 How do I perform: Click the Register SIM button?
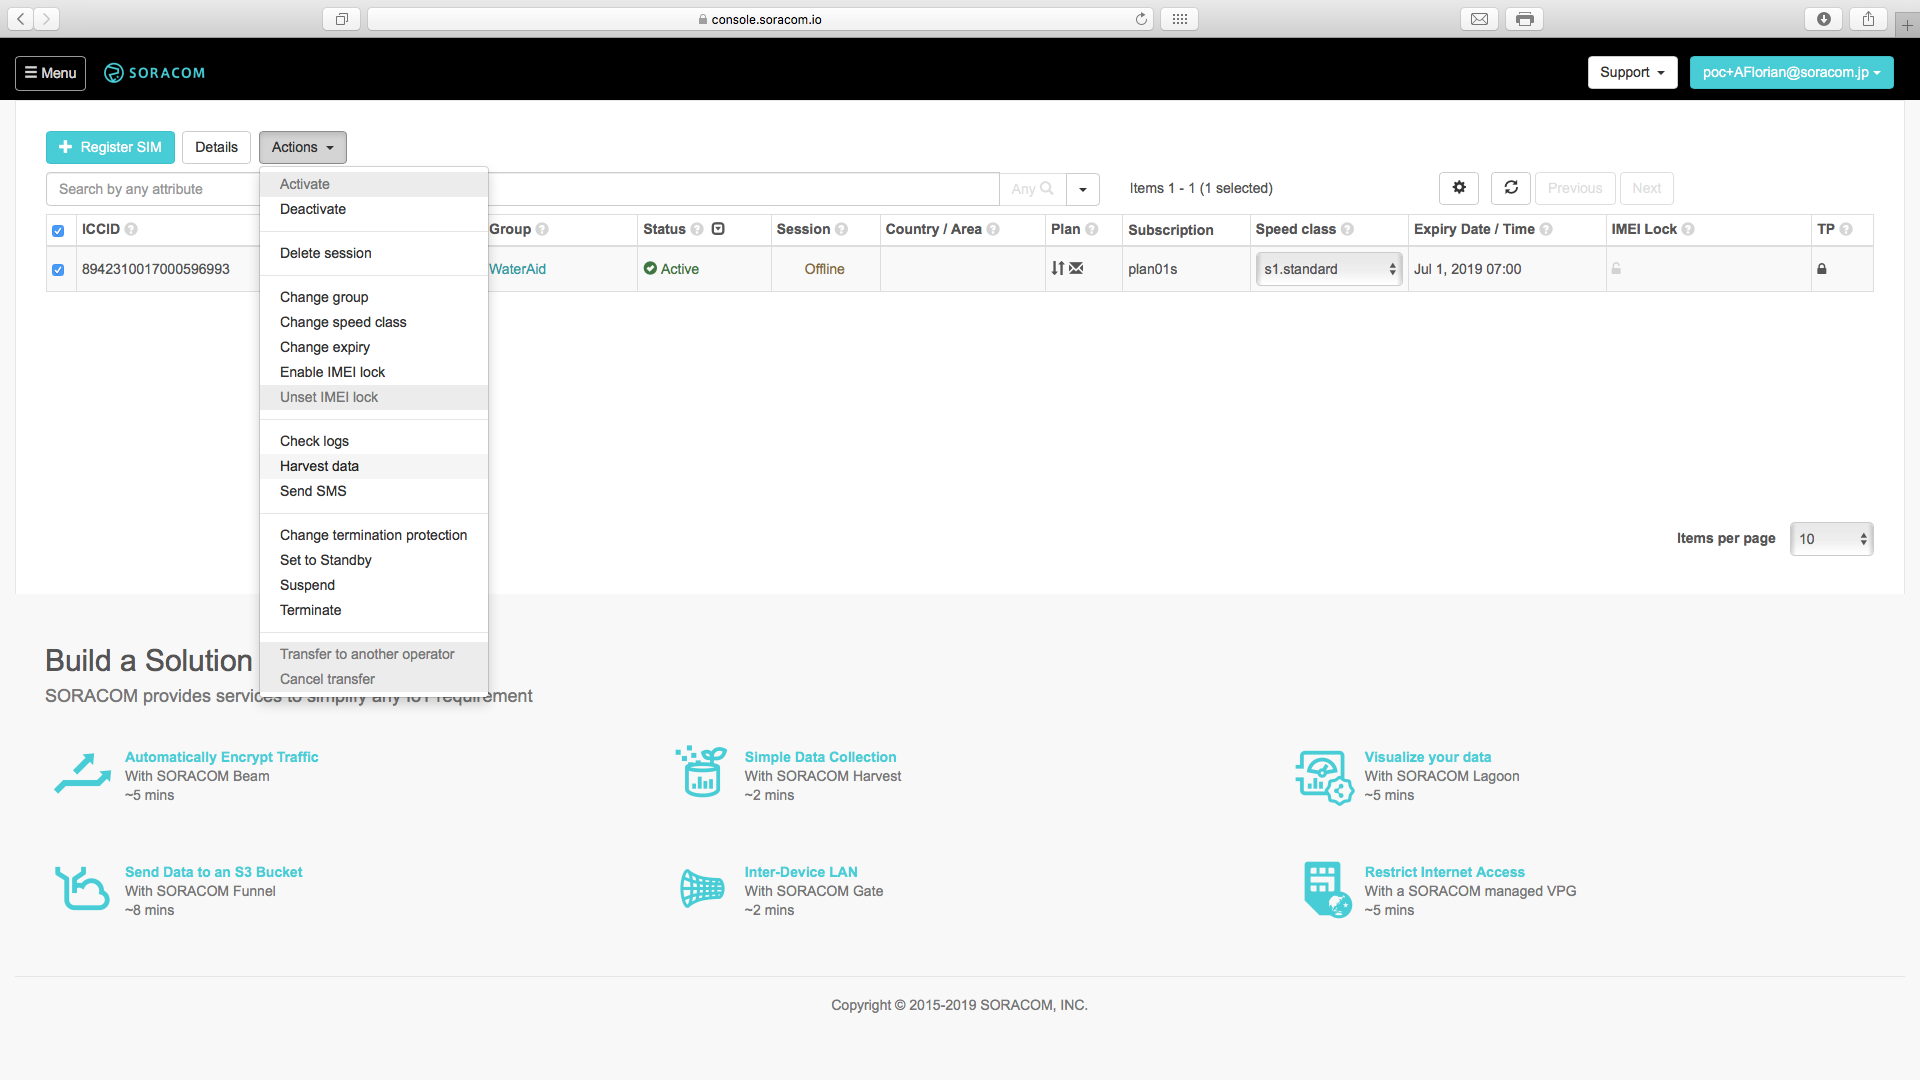[x=110, y=147]
